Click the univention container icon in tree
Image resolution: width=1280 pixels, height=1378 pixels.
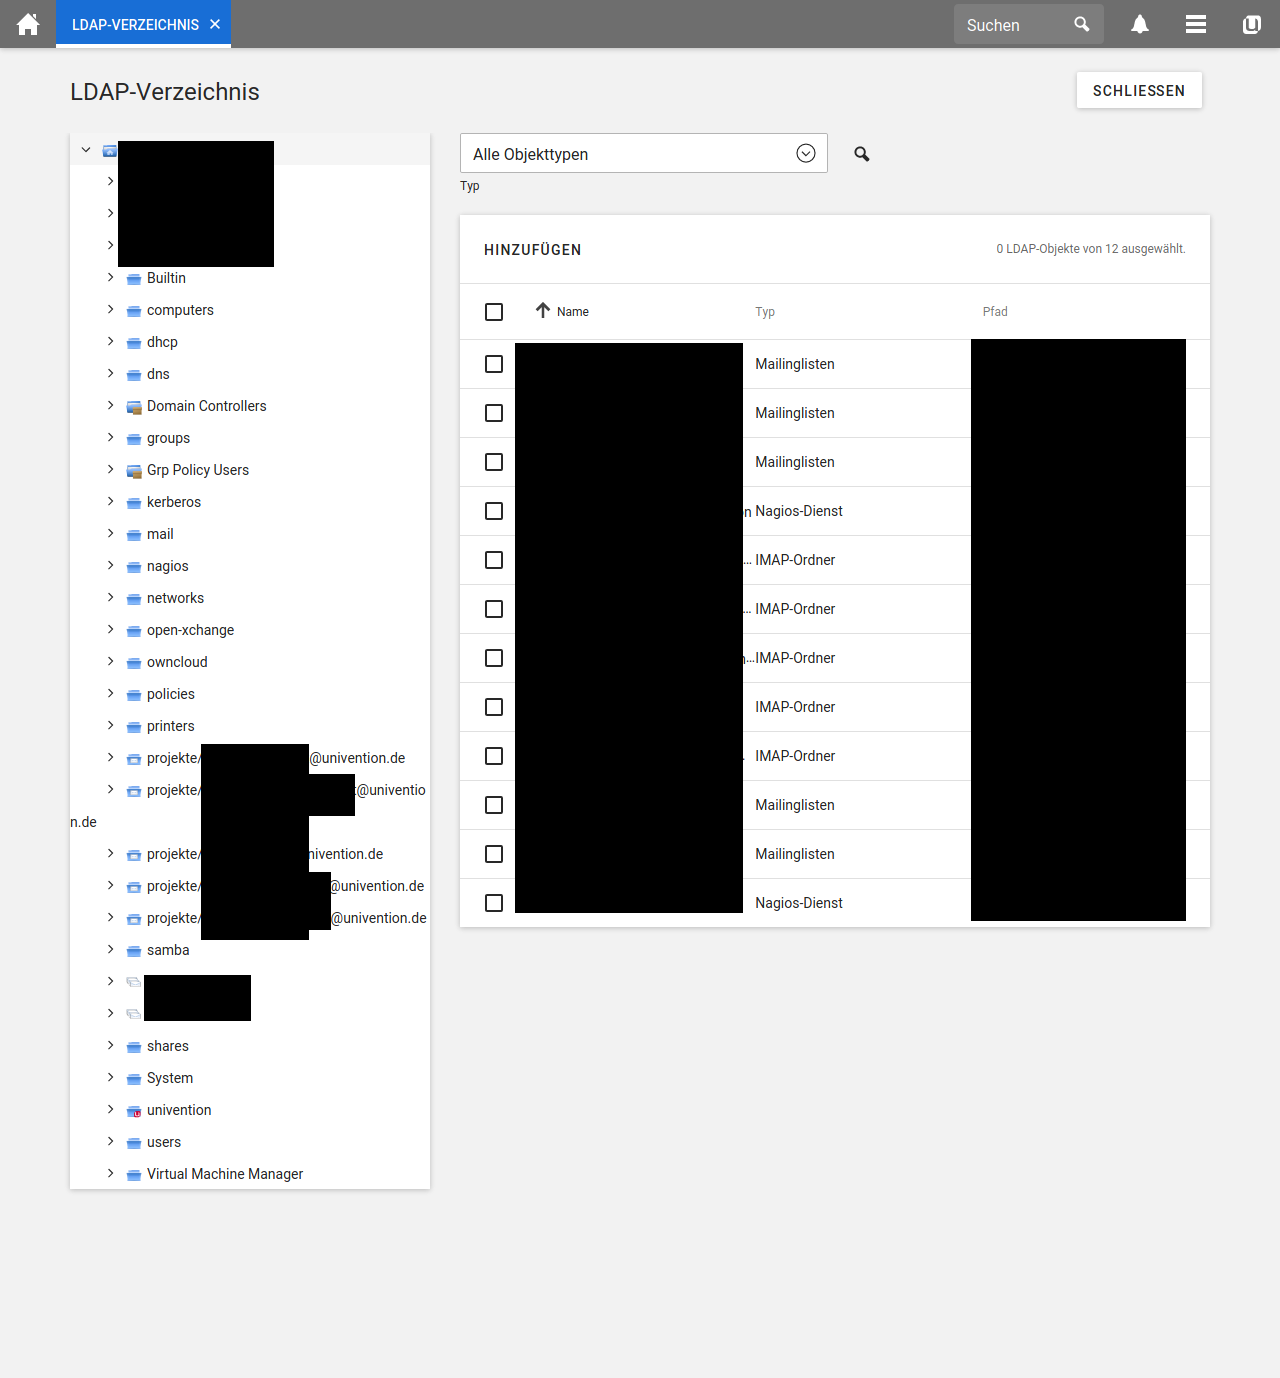134,1111
